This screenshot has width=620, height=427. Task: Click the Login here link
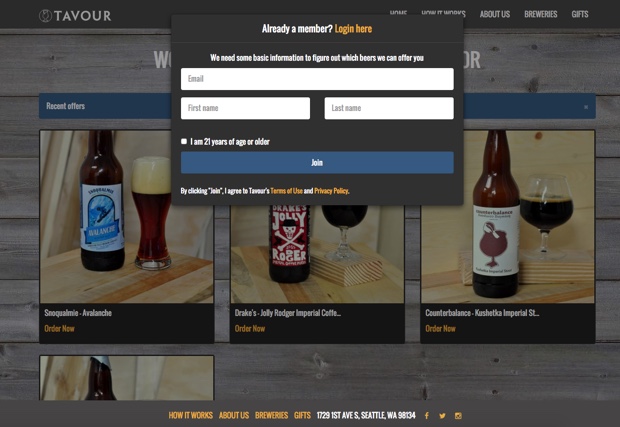click(x=353, y=29)
